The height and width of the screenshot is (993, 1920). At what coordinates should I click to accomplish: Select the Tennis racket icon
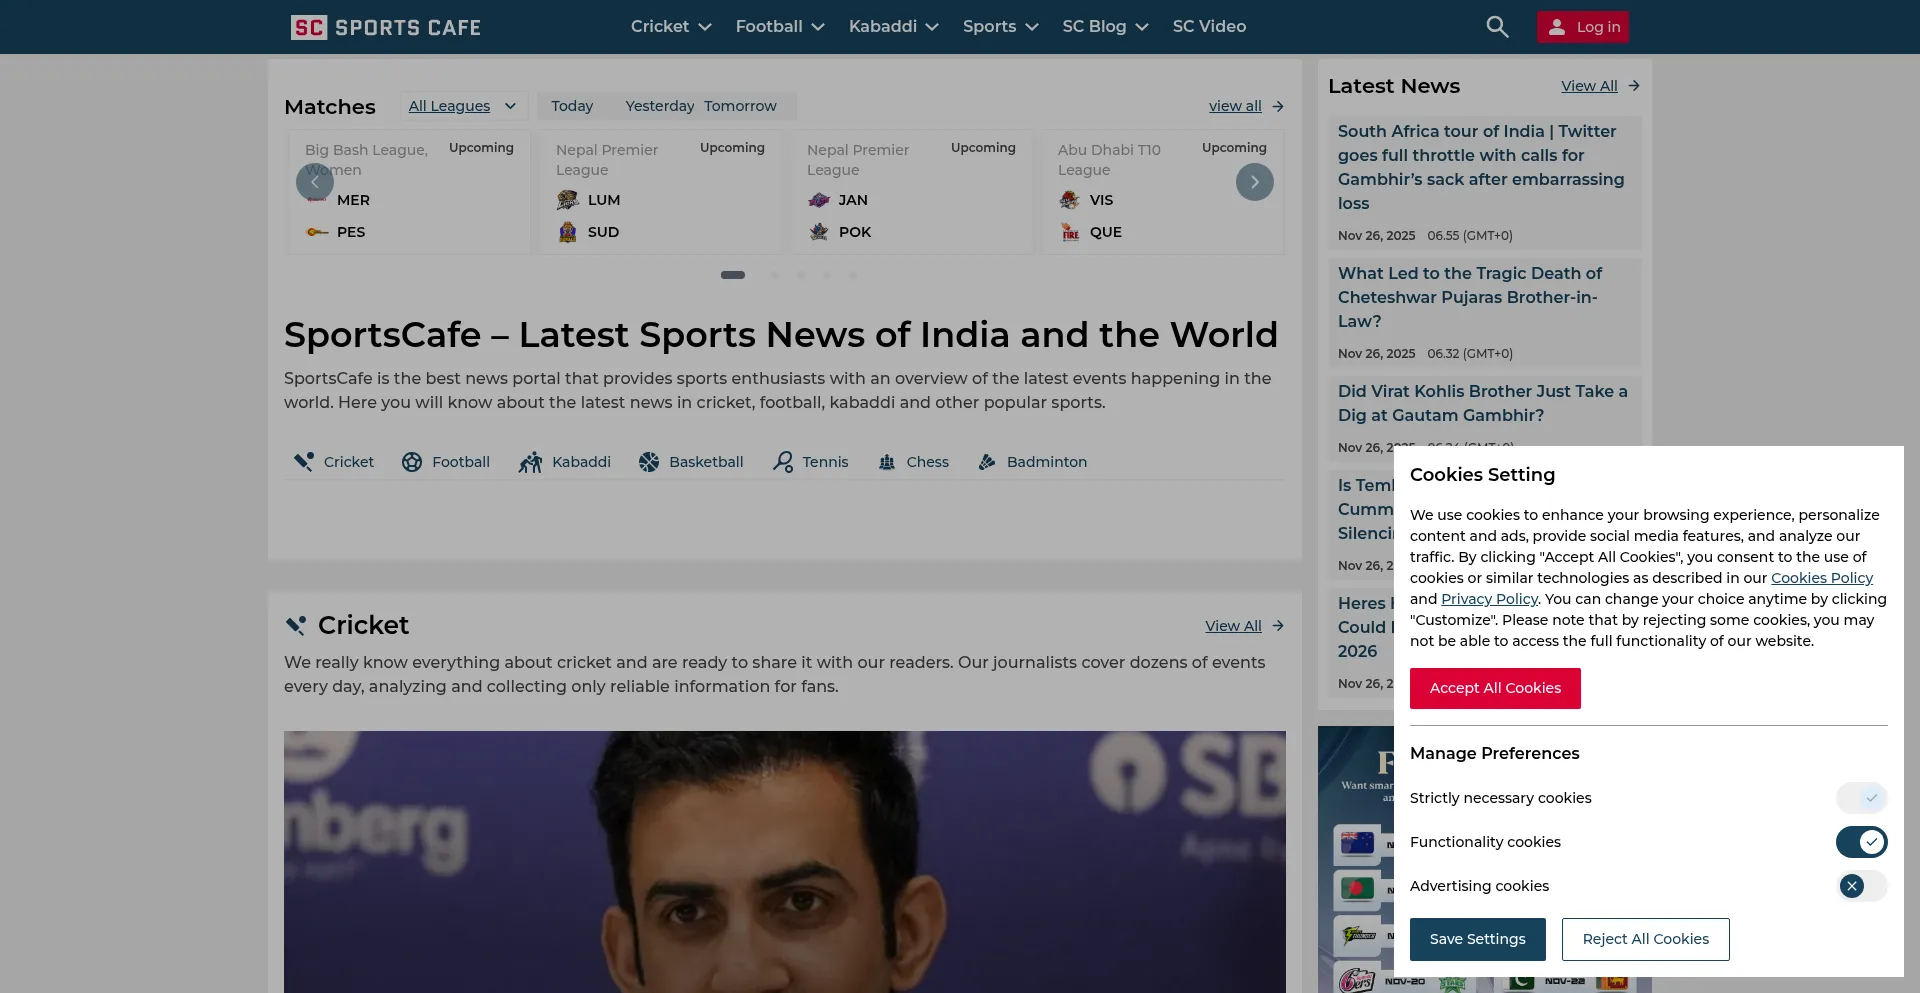click(783, 462)
